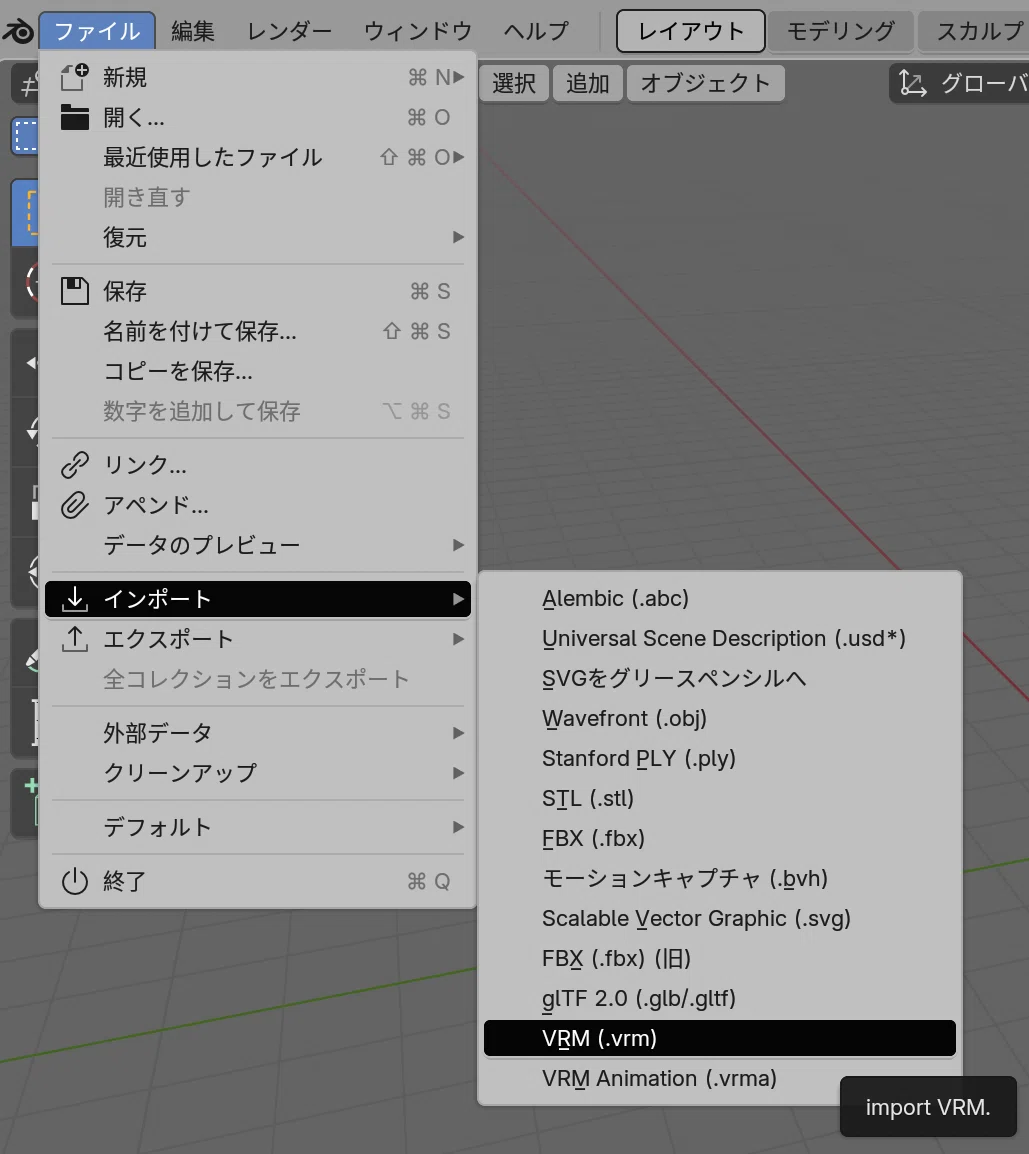Viewport: 1029px width, 1154px height.
Task: Click the folder icon beside 開く
Action: pos(74,117)
